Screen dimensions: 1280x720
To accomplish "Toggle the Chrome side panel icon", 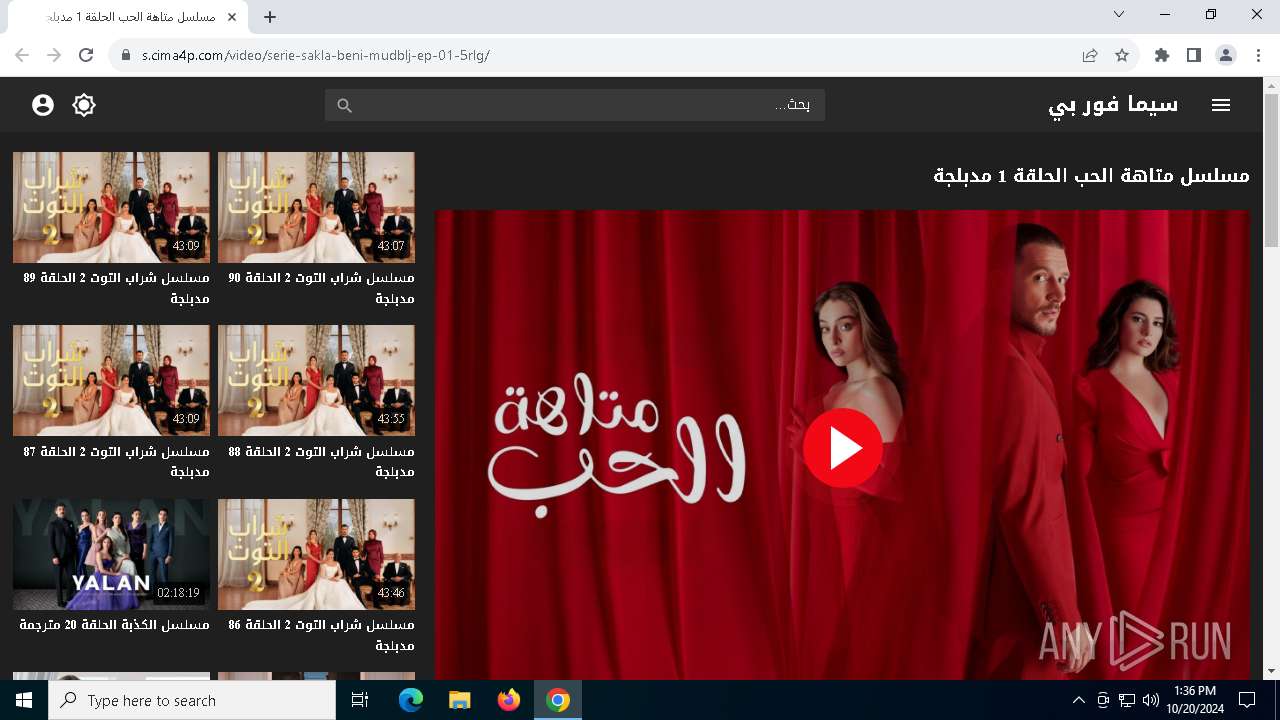I will point(1194,55).
